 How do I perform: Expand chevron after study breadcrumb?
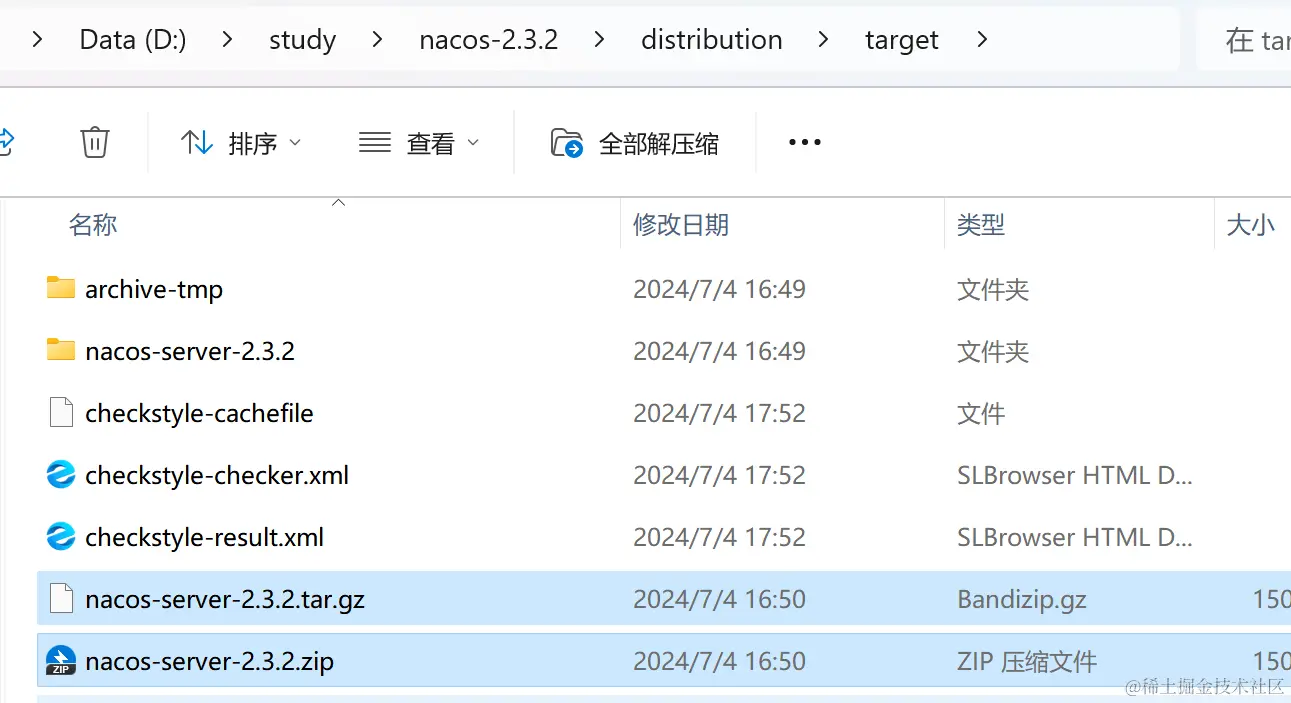[377, 40]
